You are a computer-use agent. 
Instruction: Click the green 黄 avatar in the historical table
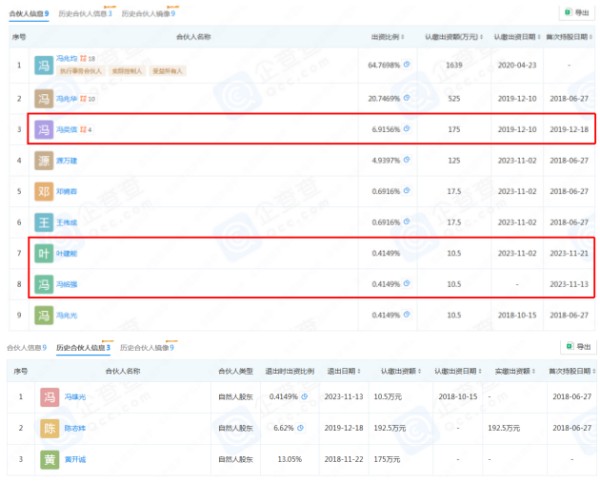point(50,460)
